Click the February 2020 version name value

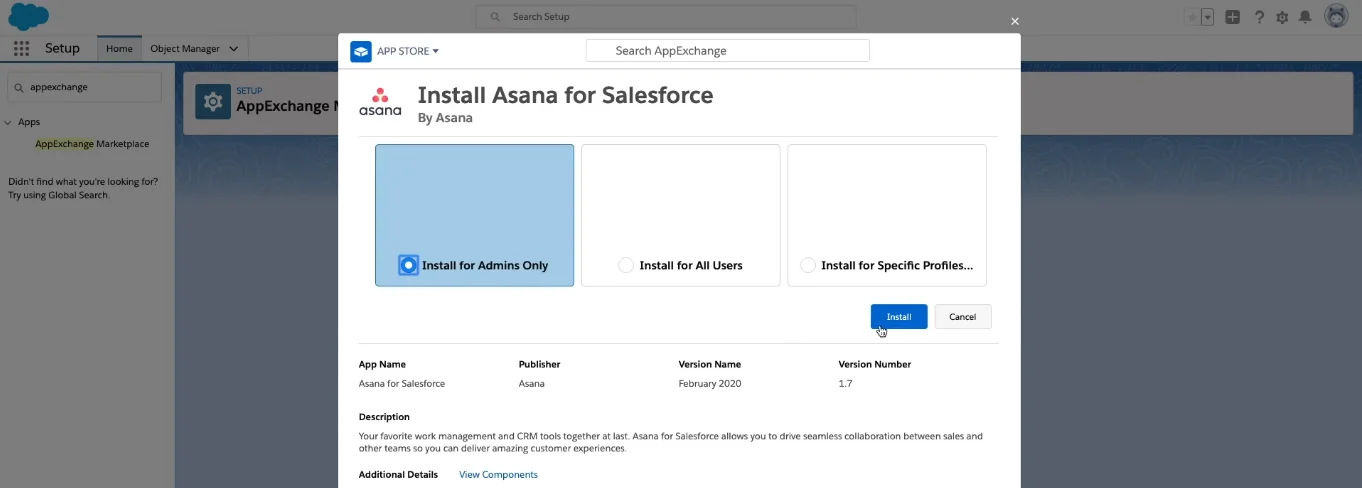710,384
